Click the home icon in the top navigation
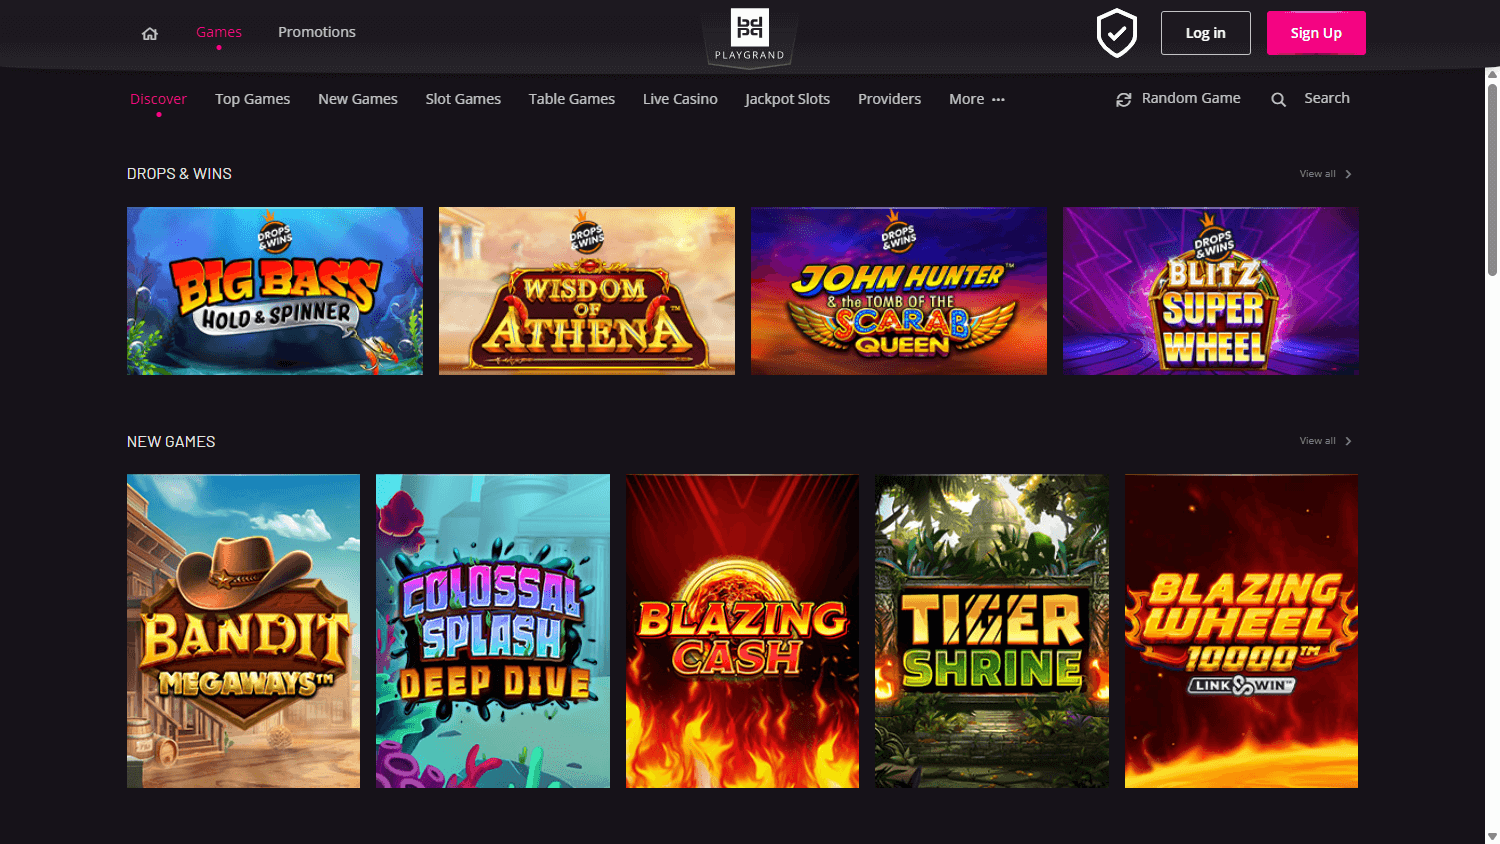 click(149, 33)
